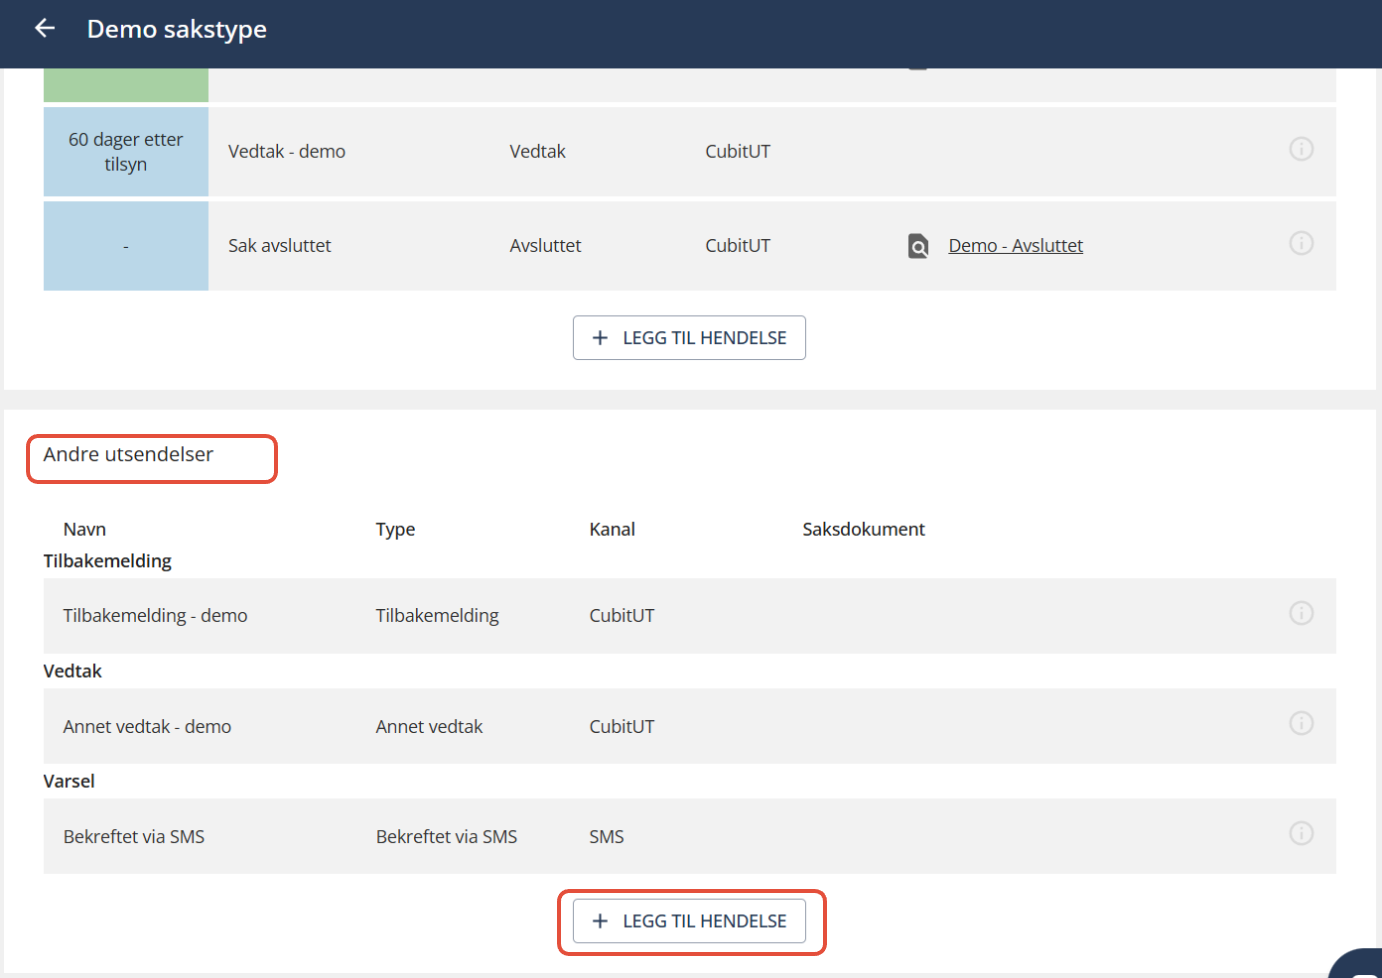Viewport: 1382px width, 978px height.
Task: Click the dash timing cell of Sak avsluttet
Action: [x=126, y=246]
